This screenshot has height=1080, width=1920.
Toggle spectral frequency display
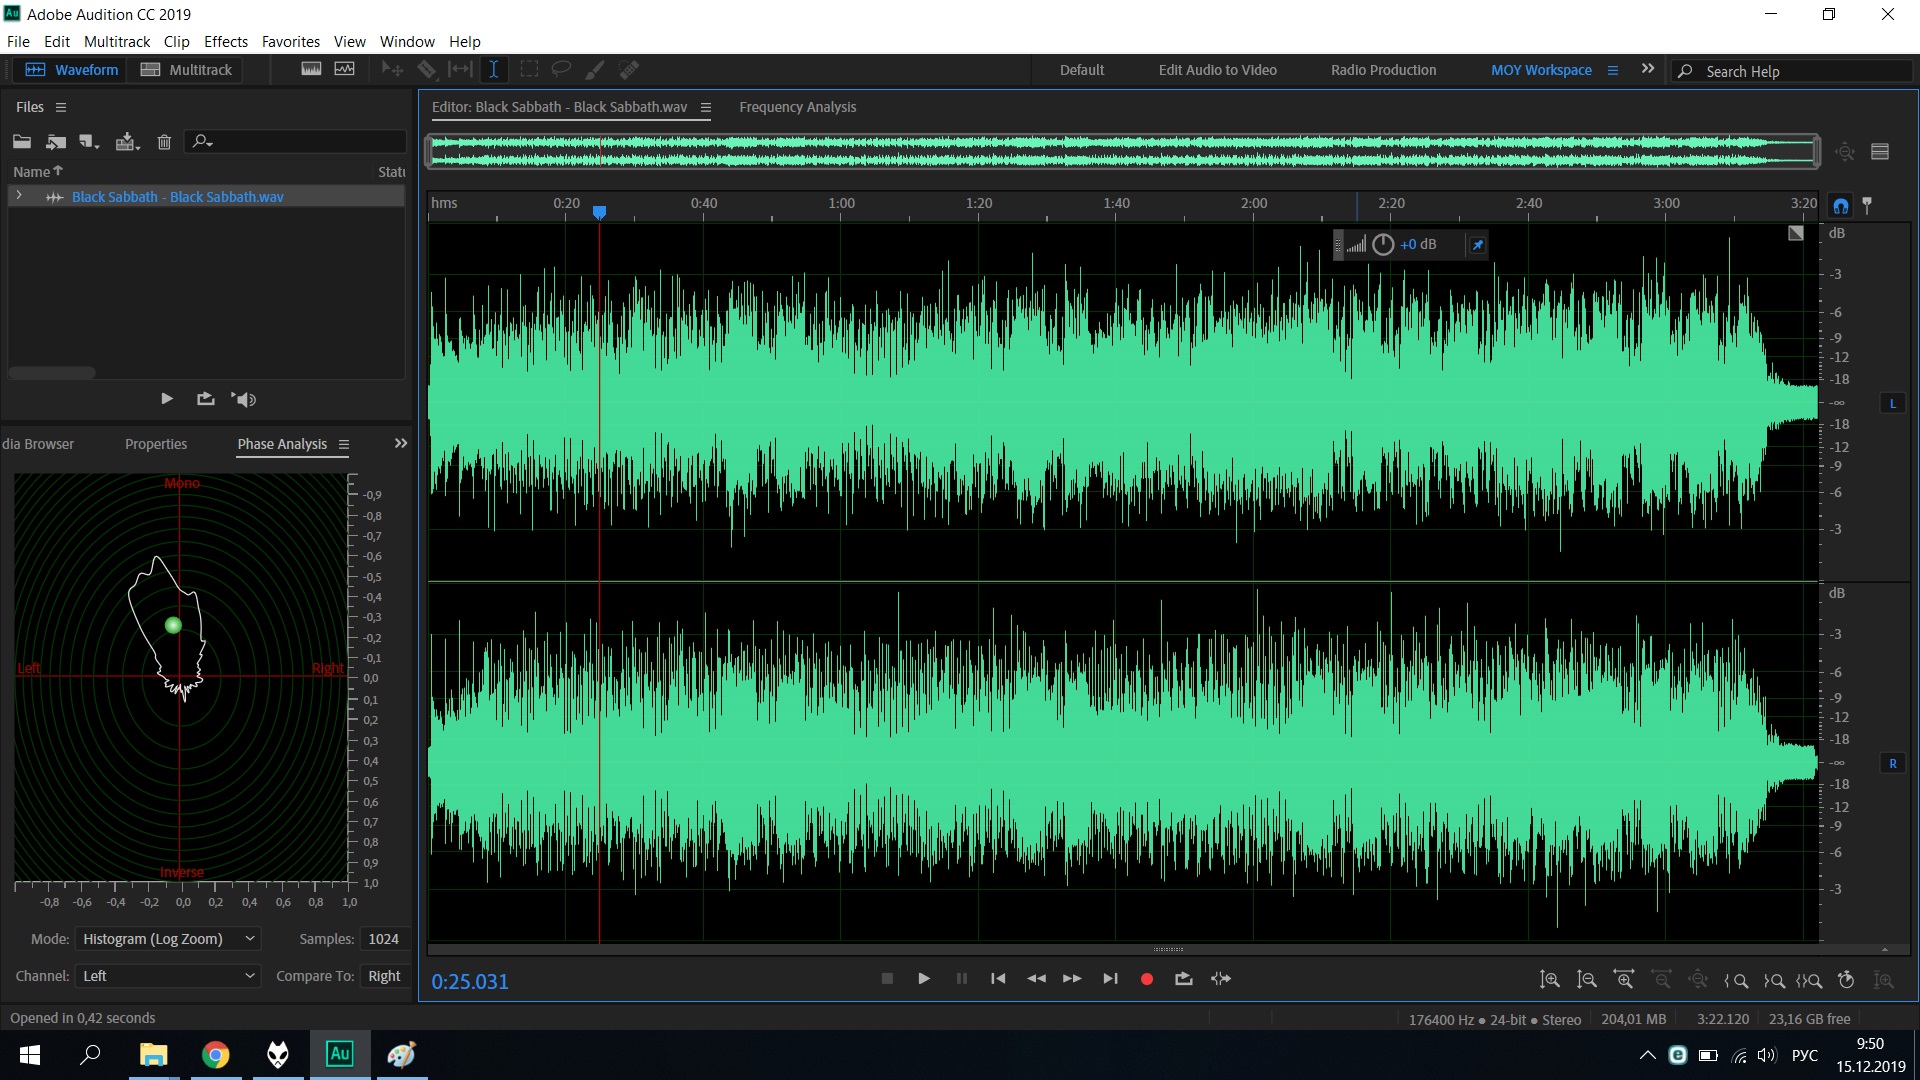pyautogui.click(x=311, y=69)
